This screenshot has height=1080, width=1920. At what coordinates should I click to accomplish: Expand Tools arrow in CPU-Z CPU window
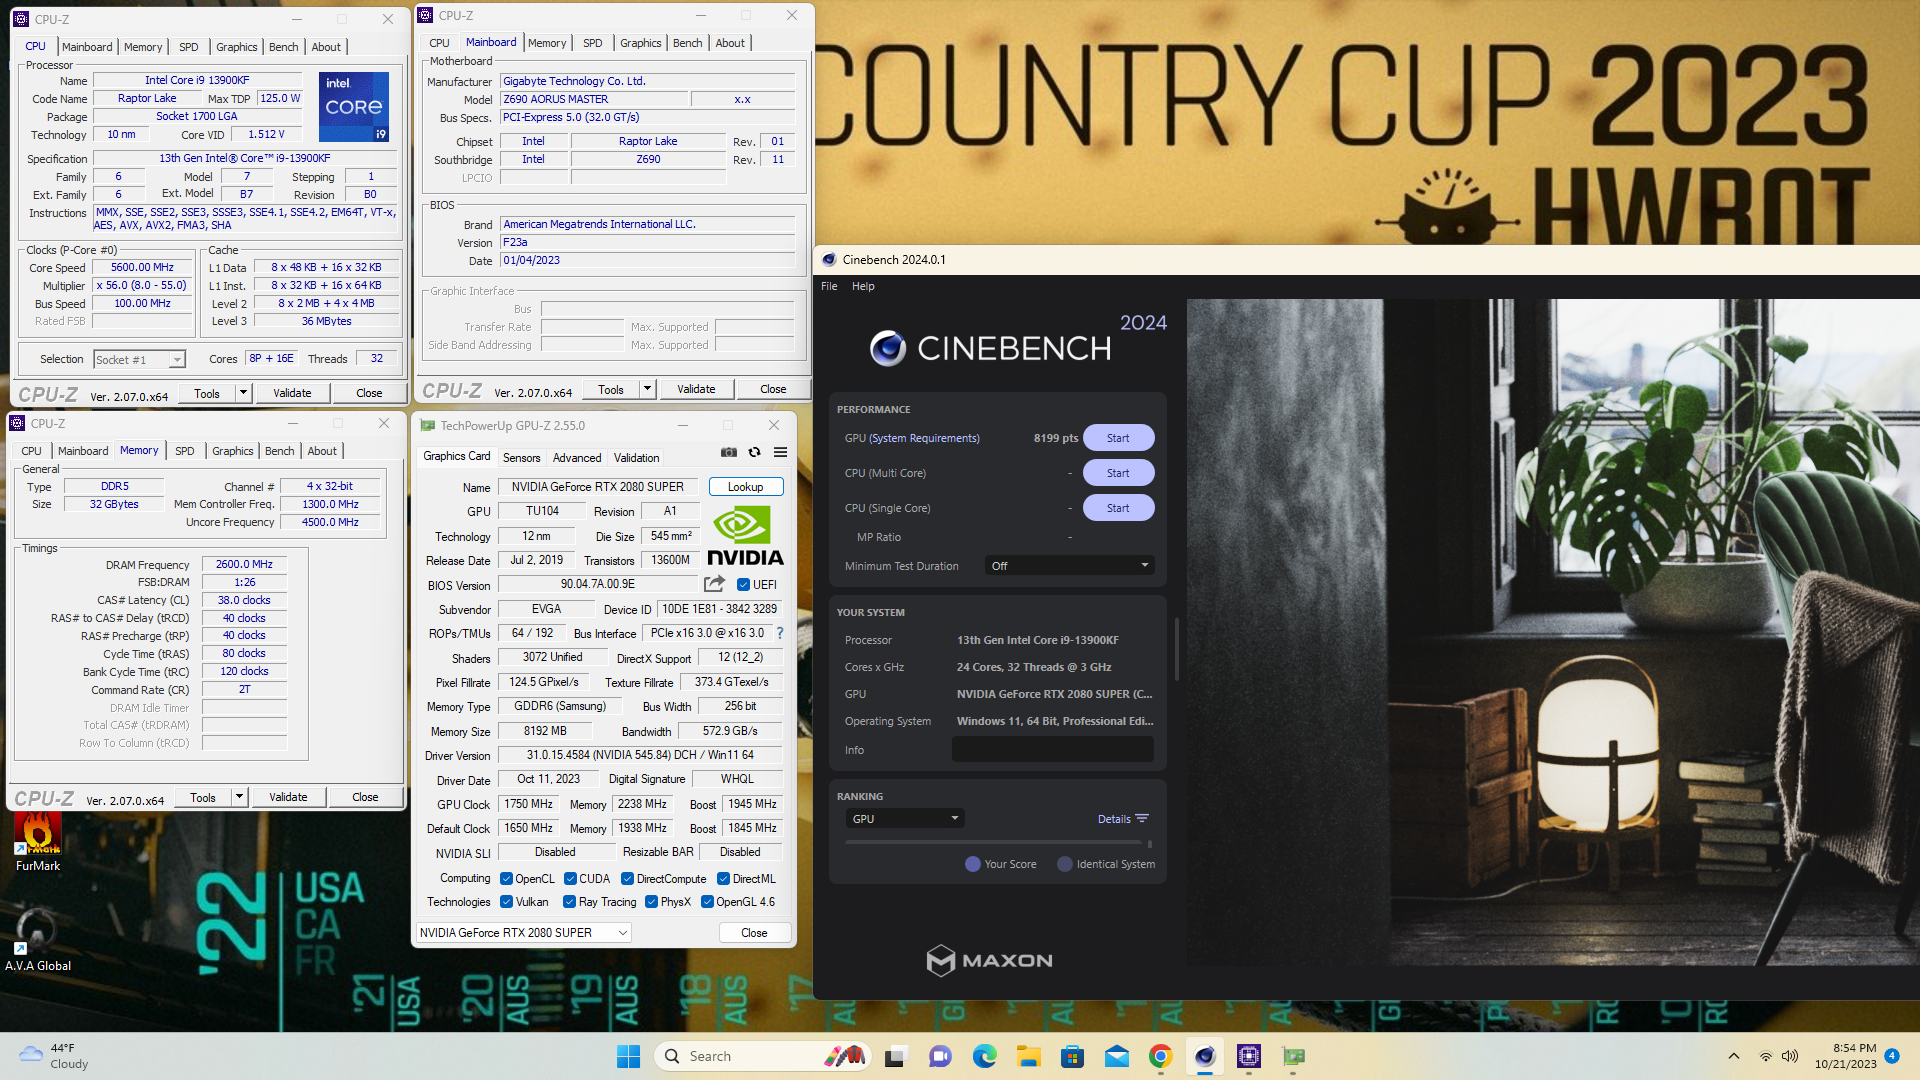pos(243,393)
